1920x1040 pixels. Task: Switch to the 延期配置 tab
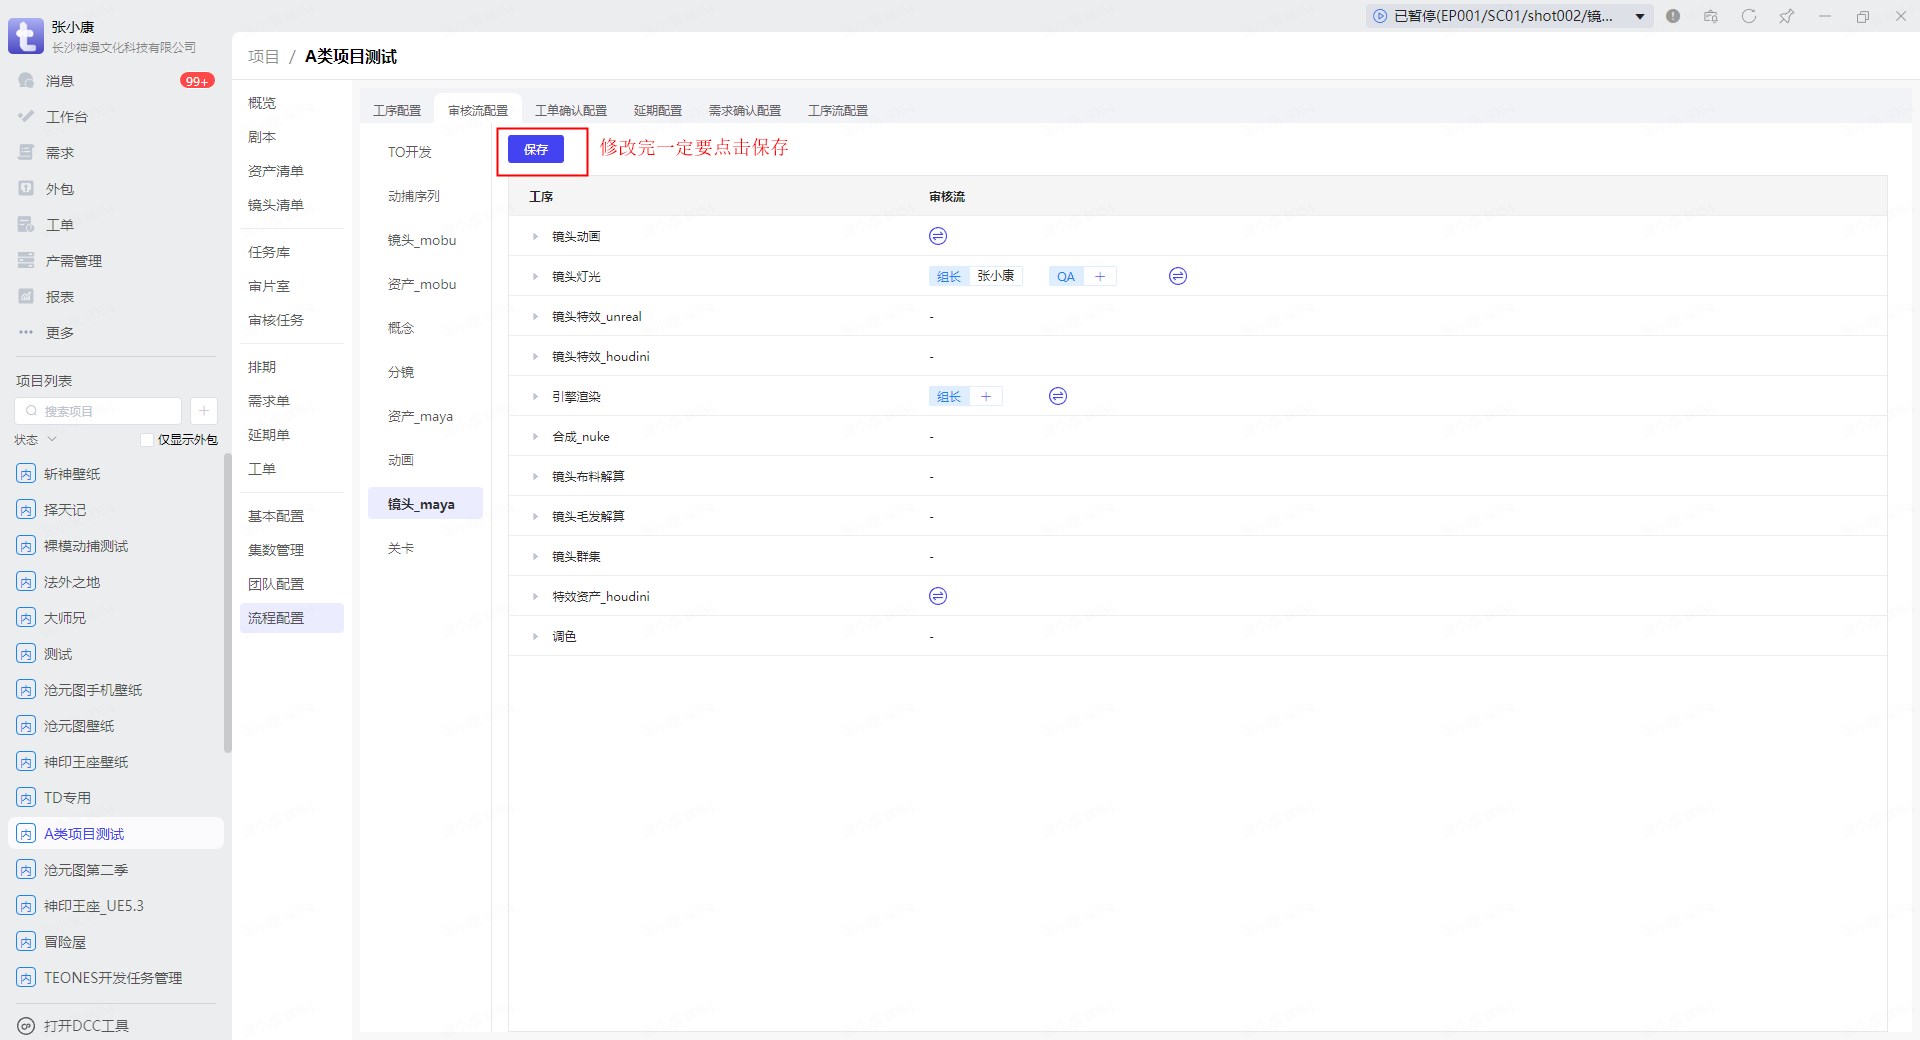(657, 110)
